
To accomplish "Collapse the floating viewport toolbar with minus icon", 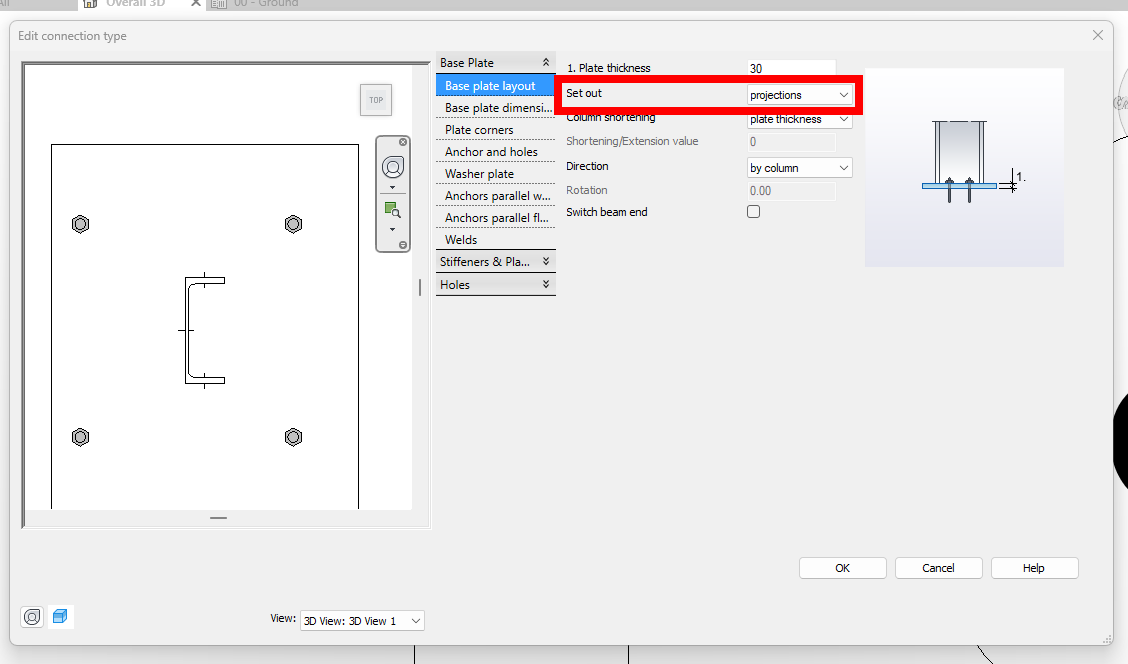I will pyautogui.click(x=403, y=244).
